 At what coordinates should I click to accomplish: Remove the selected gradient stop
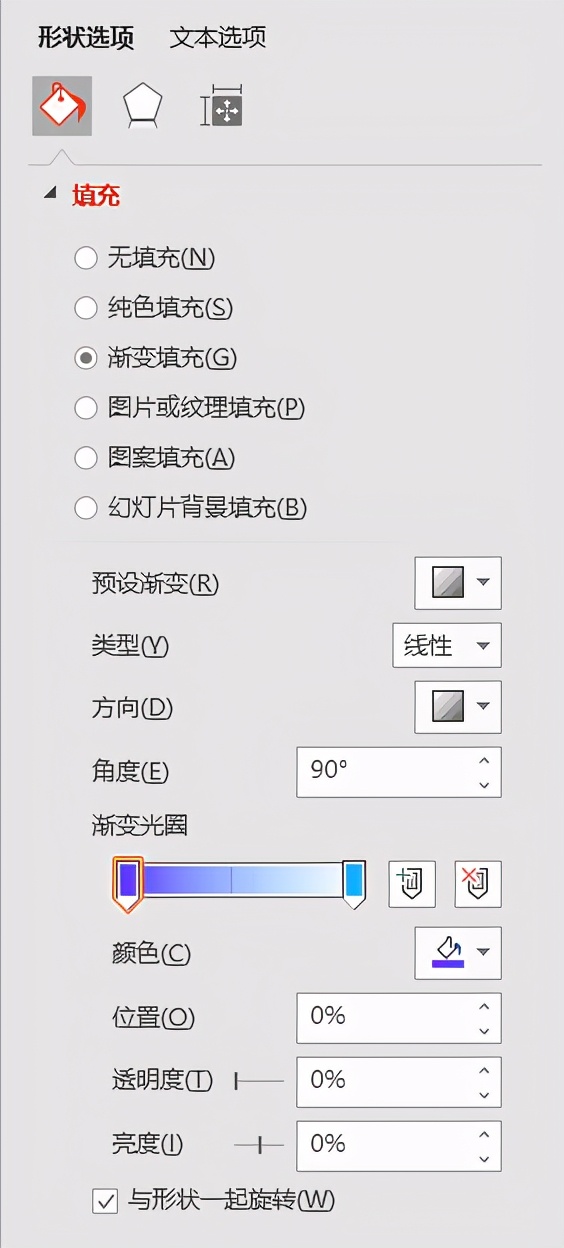tap(478, 884)
